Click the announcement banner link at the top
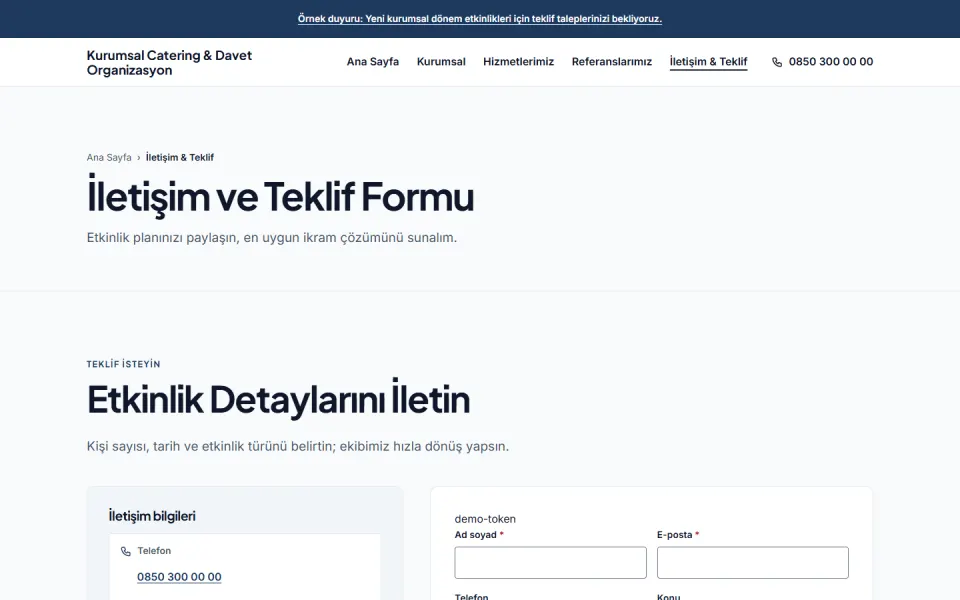Viewport: 960px width, 600px height. (x=480, y=18)
